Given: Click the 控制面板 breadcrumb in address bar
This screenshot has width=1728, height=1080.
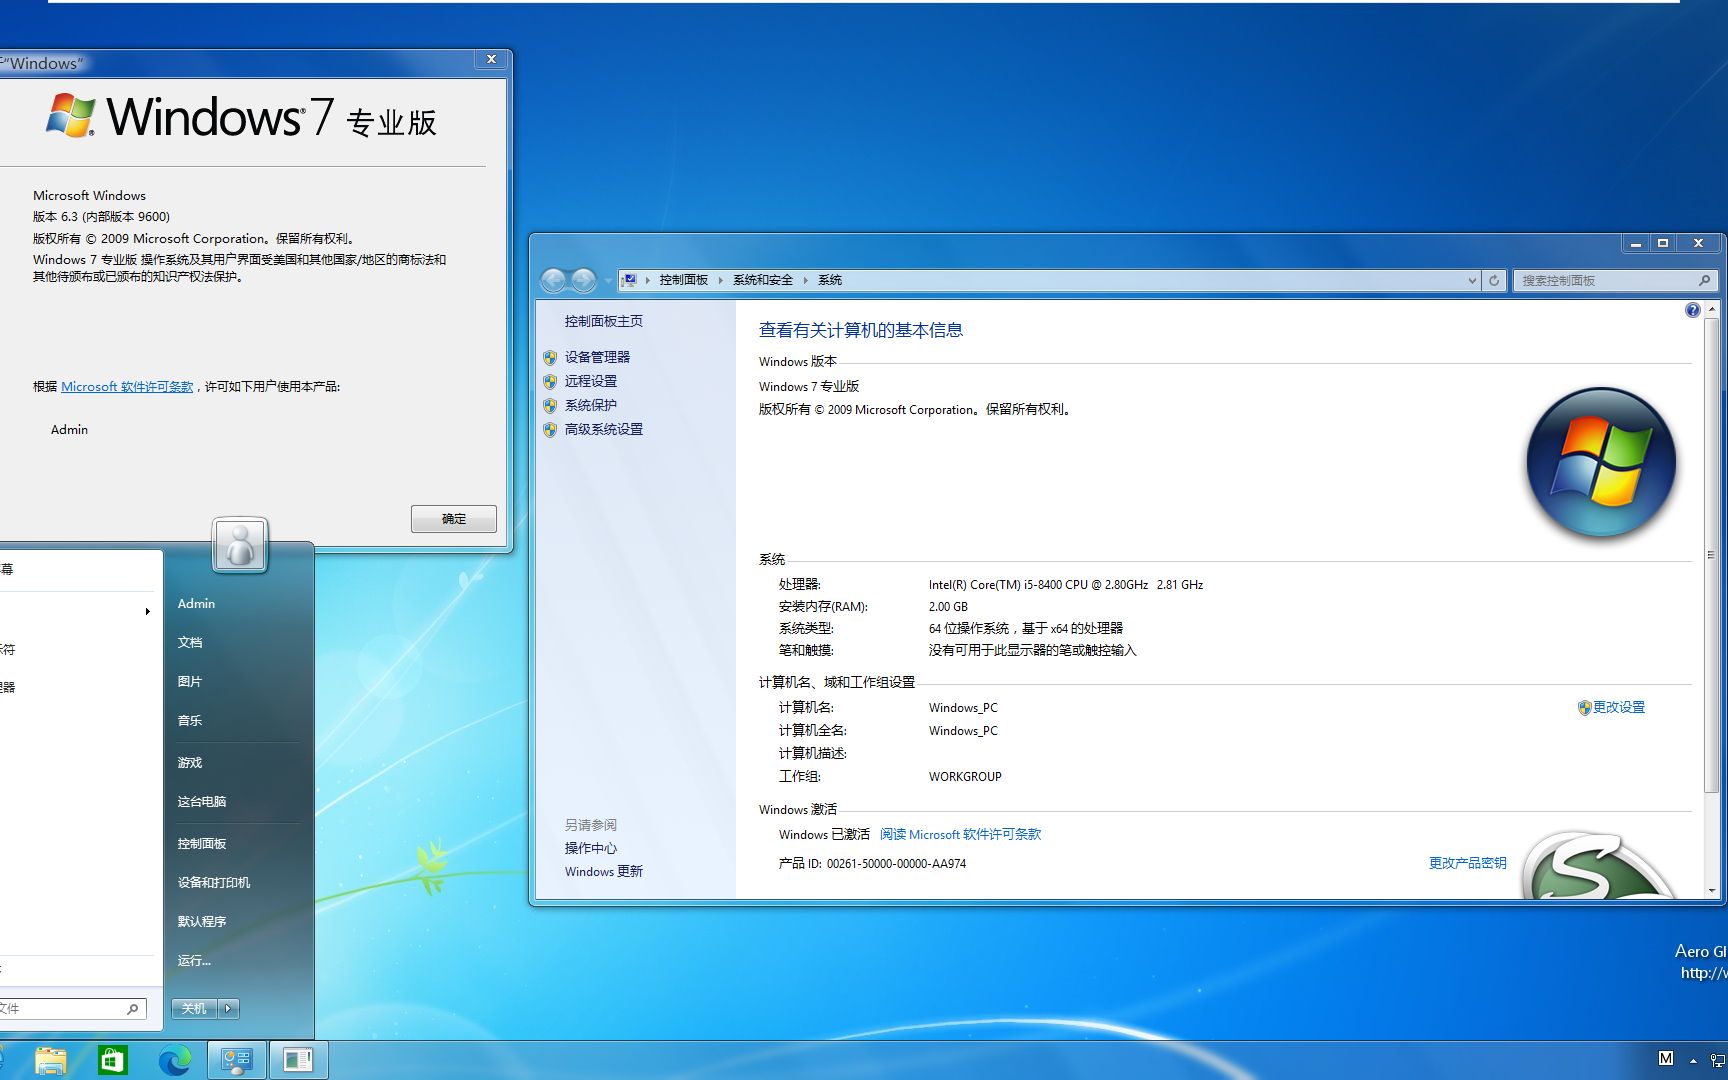Looking at the screenshot, I should click(684, 280).
